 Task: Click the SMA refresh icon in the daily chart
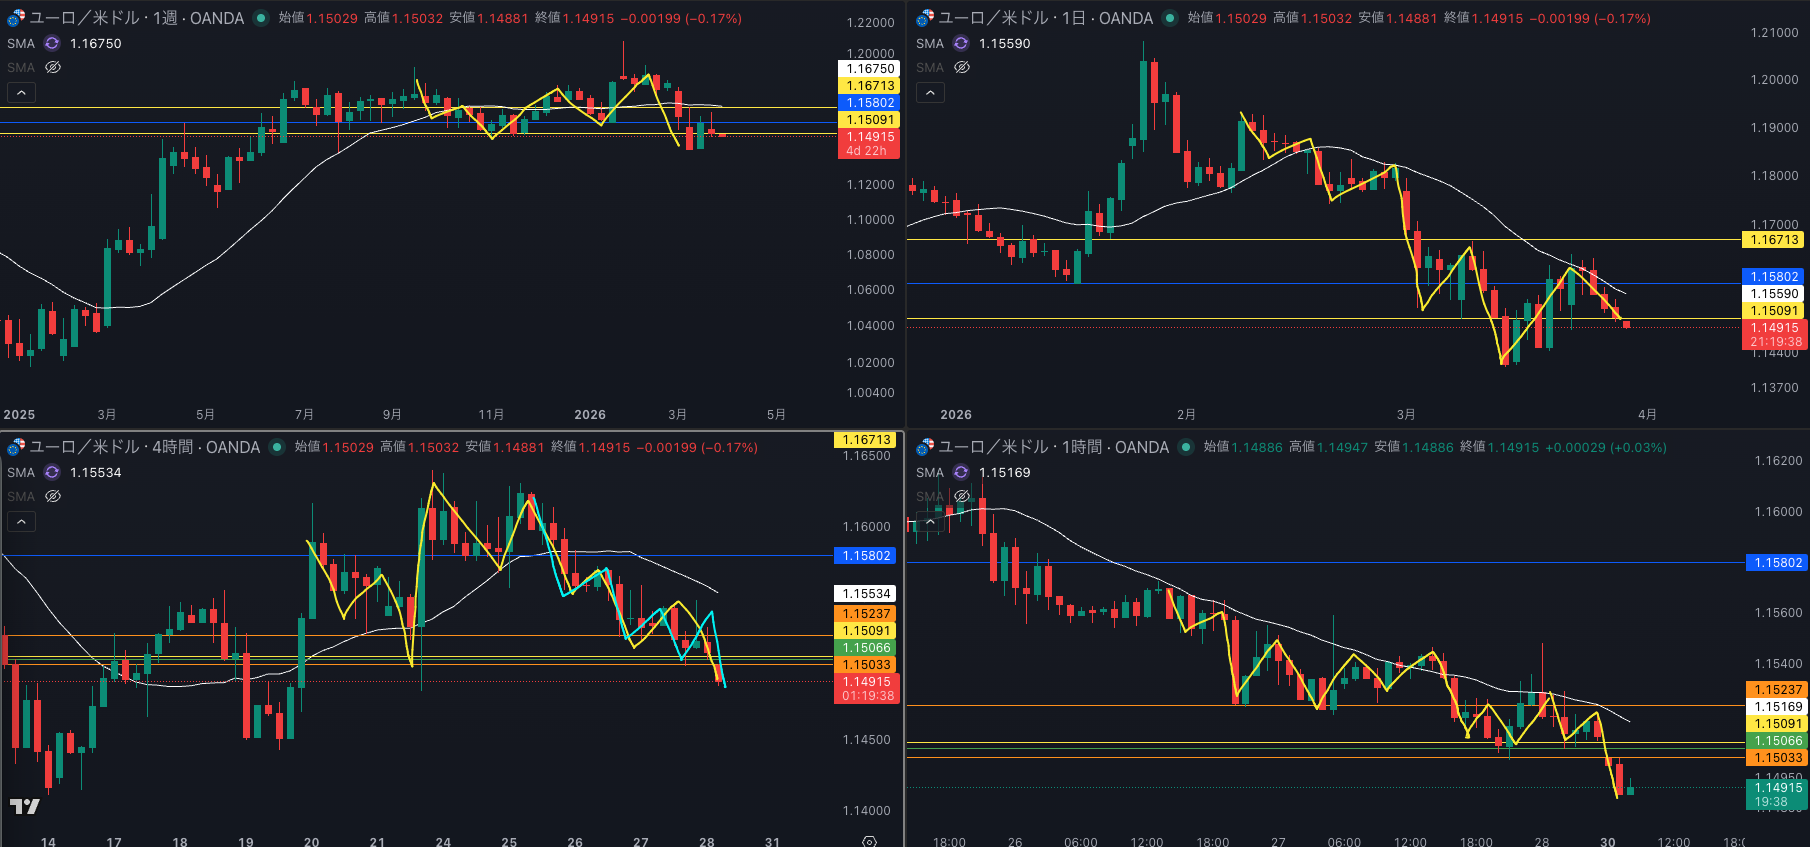point(961,43)
